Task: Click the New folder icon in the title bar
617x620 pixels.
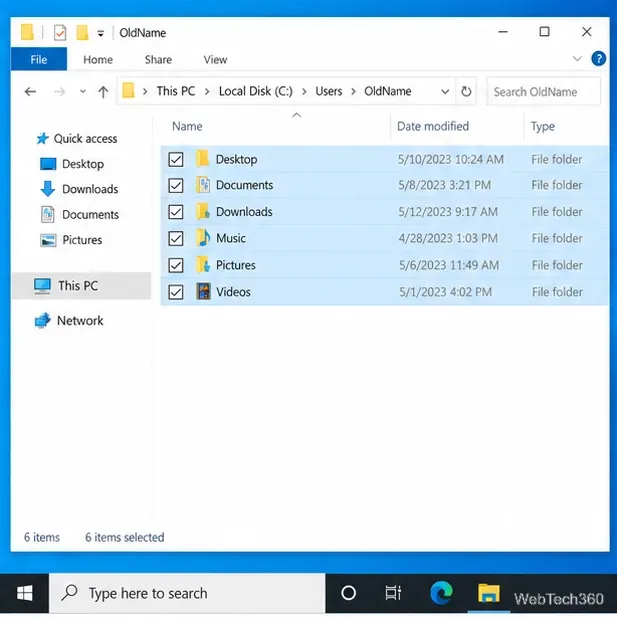Action: [82, 32]
